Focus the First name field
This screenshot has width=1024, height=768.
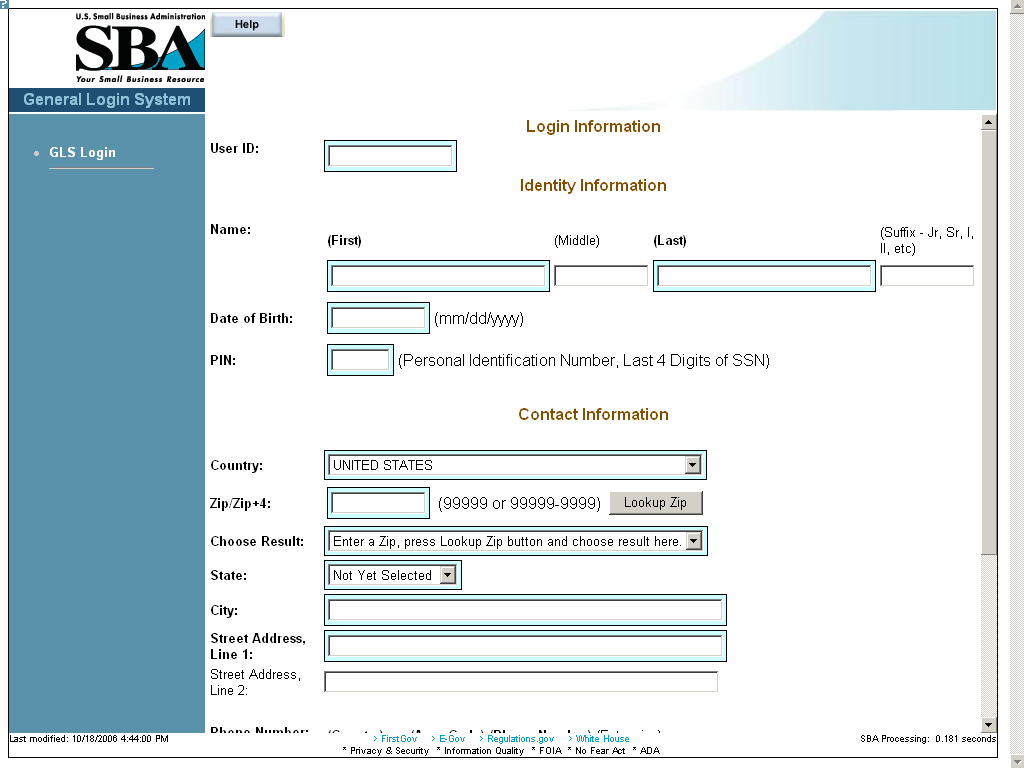click(x=438, y=276)
